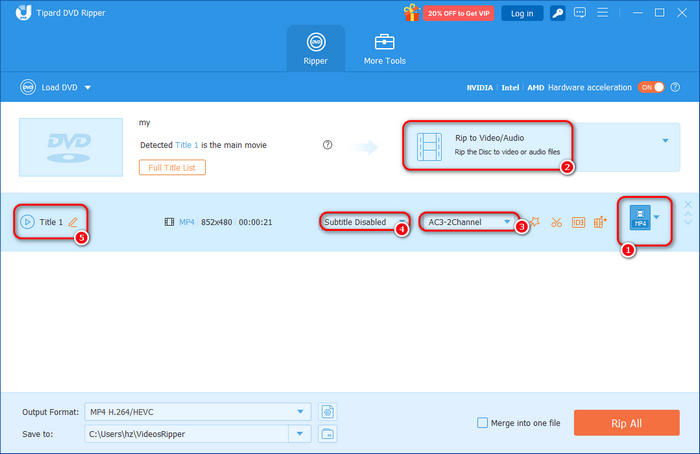700x454 pixels.
Task: Click the ID3 metadata info icon
Action: 578,222
